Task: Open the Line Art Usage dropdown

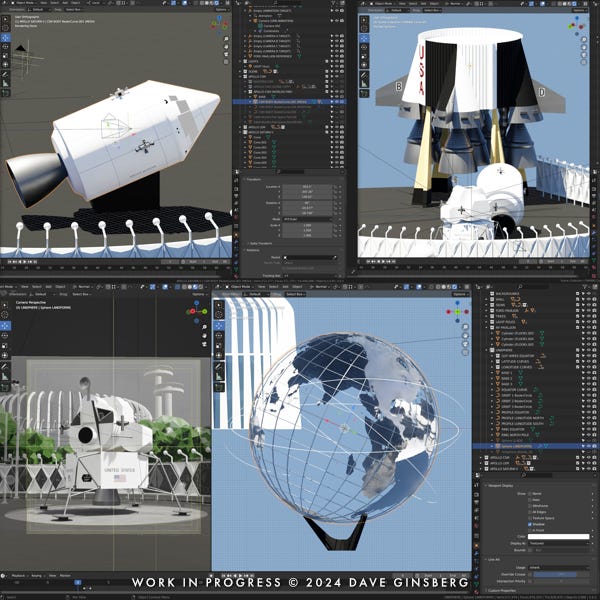Action: 559,567
